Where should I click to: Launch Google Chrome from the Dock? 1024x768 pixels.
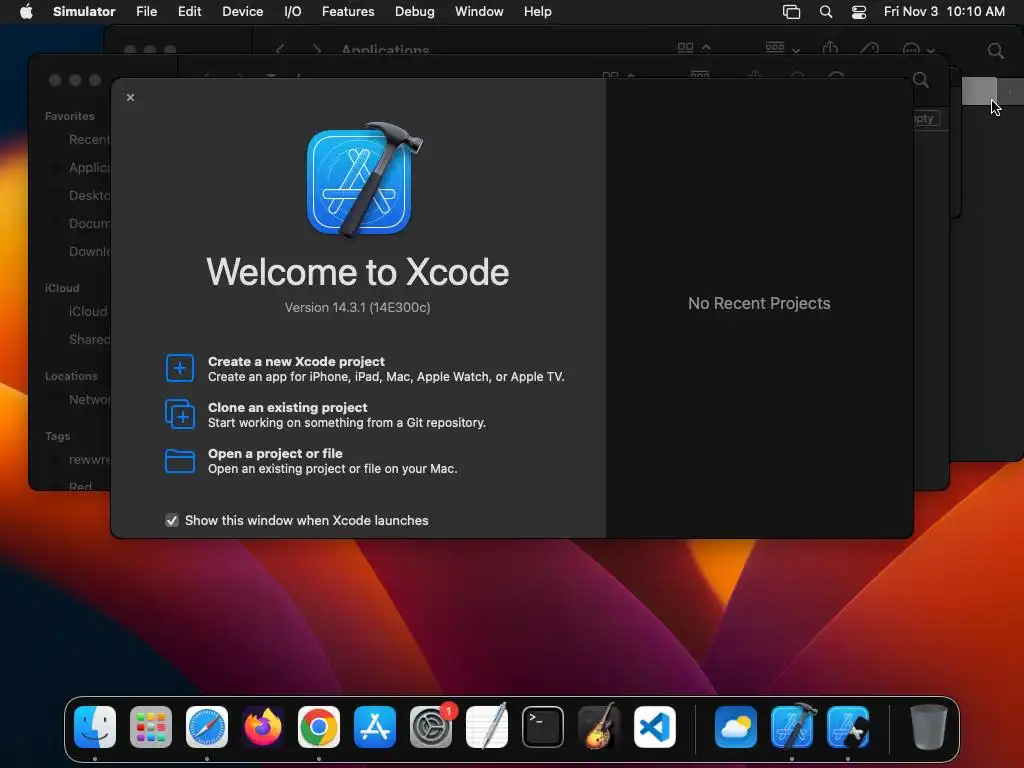(319, 727)
